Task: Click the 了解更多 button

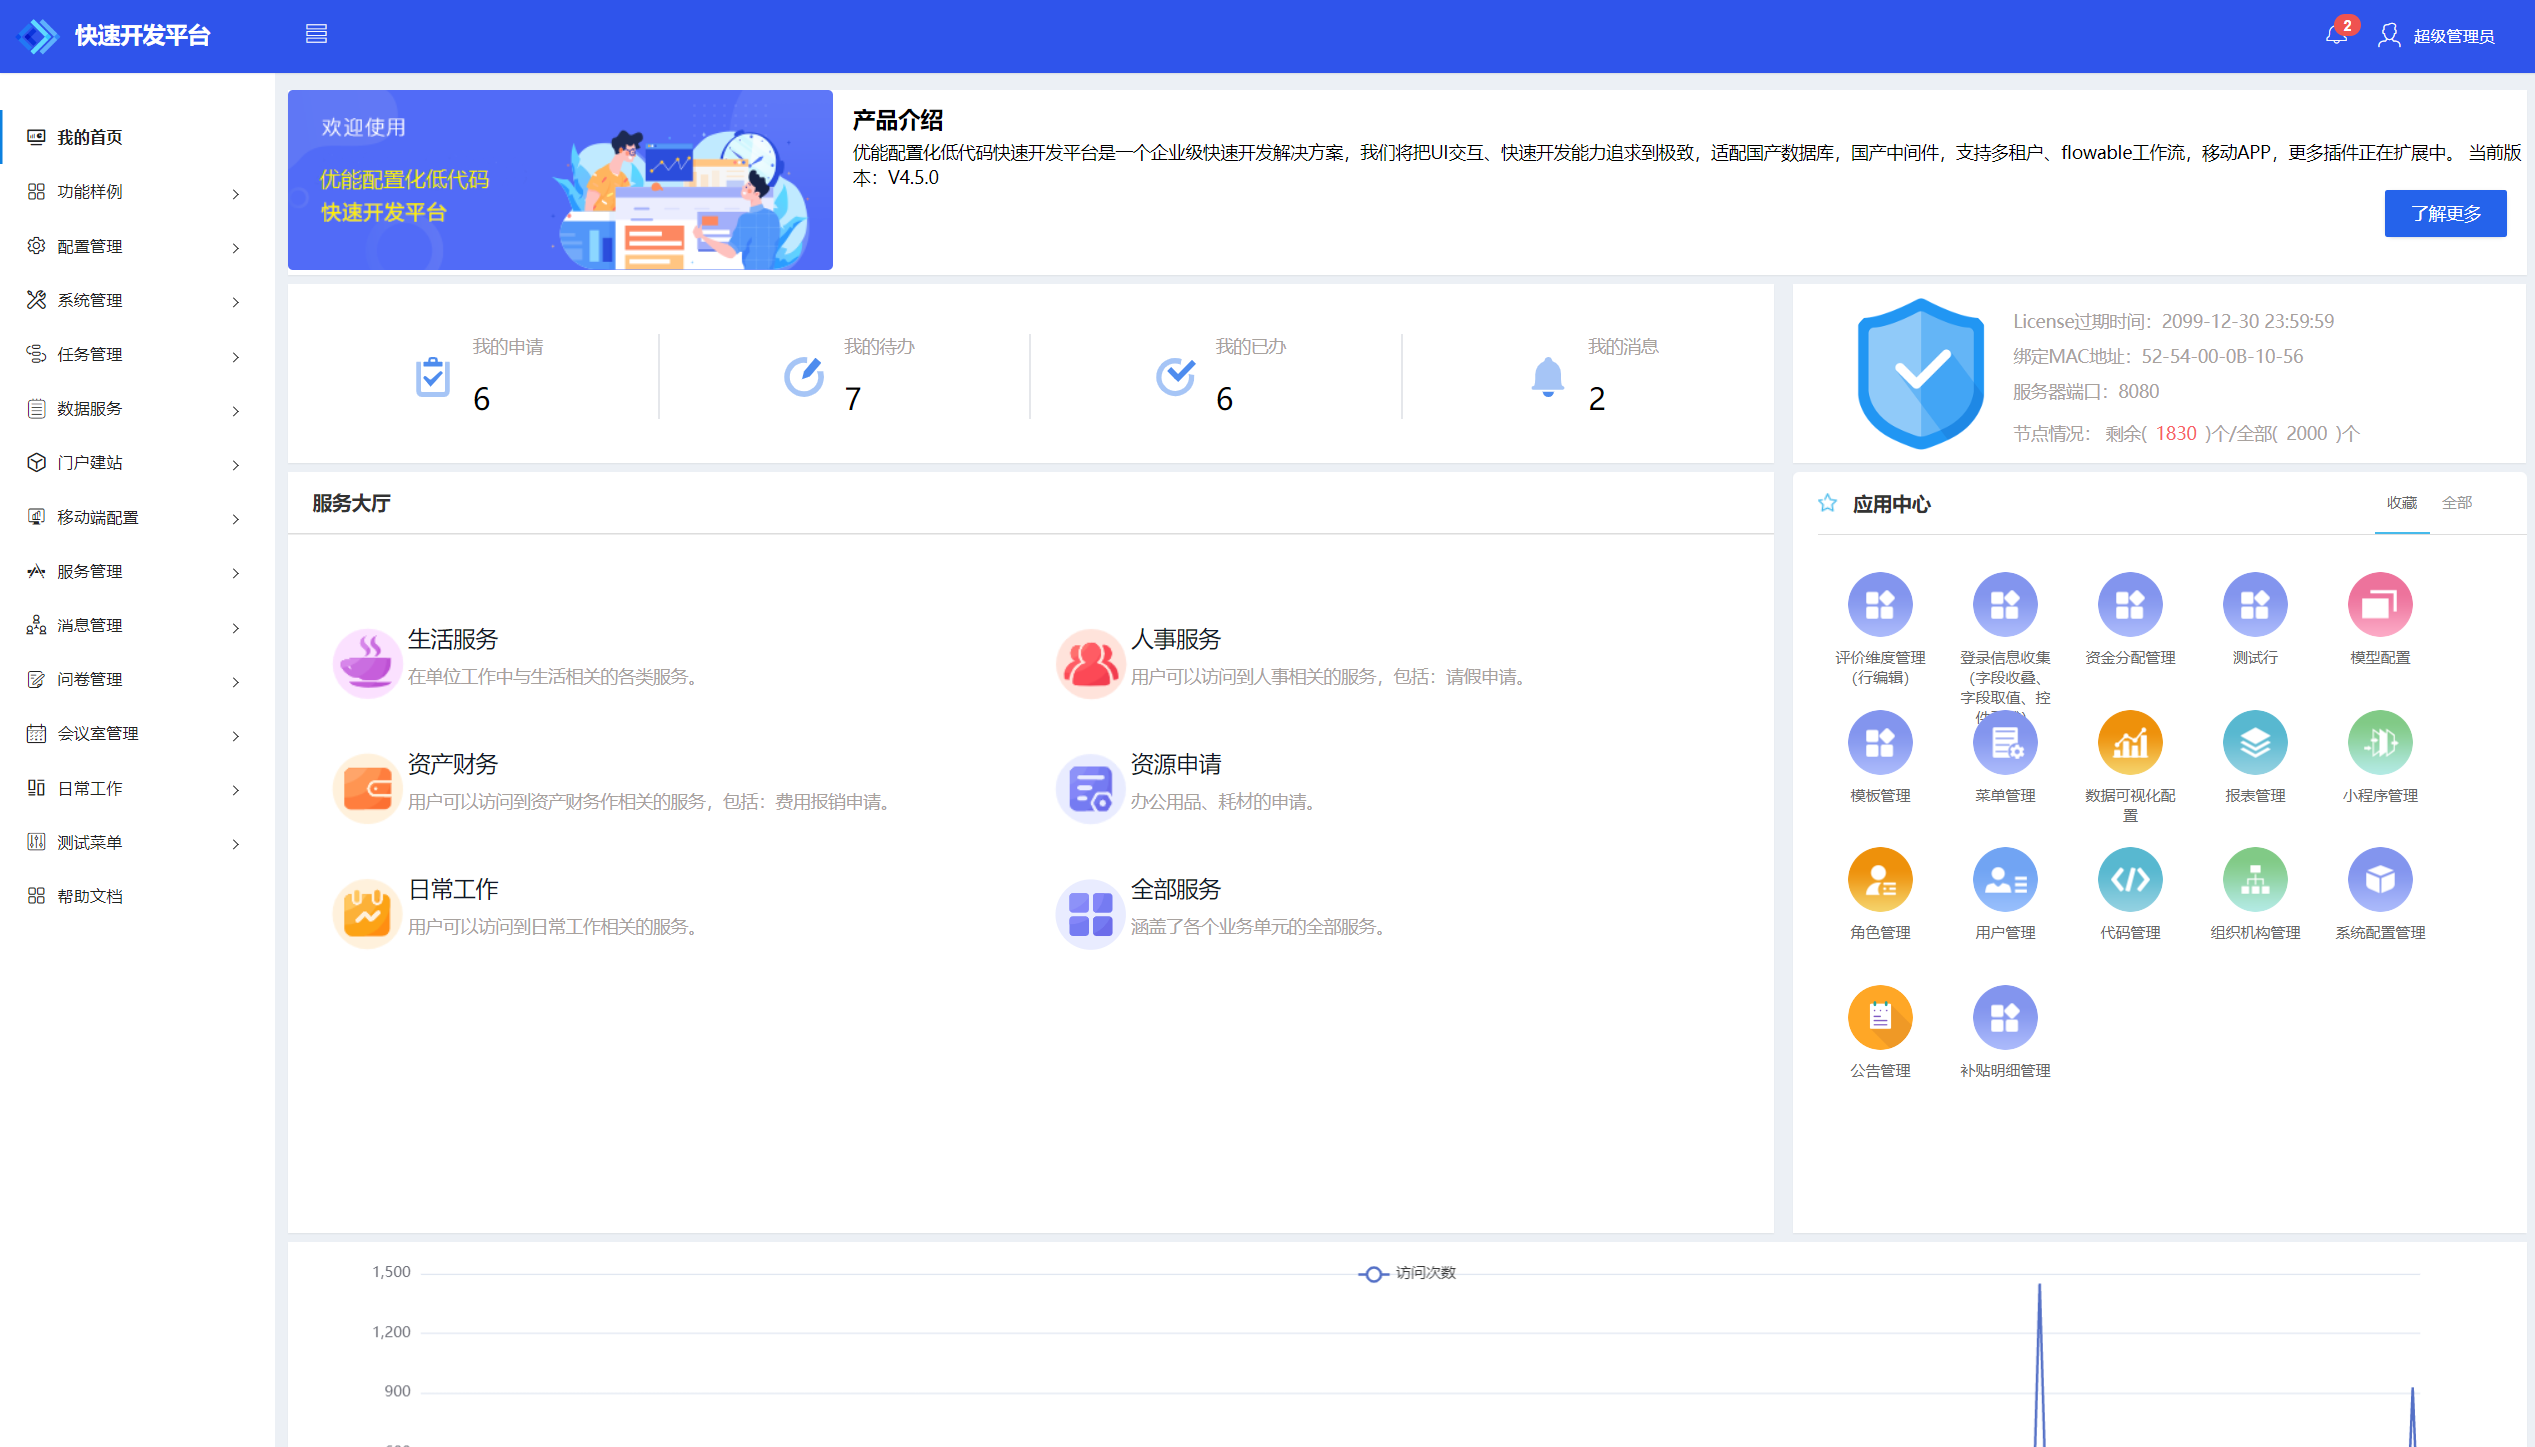Action: pos(2444,214)
